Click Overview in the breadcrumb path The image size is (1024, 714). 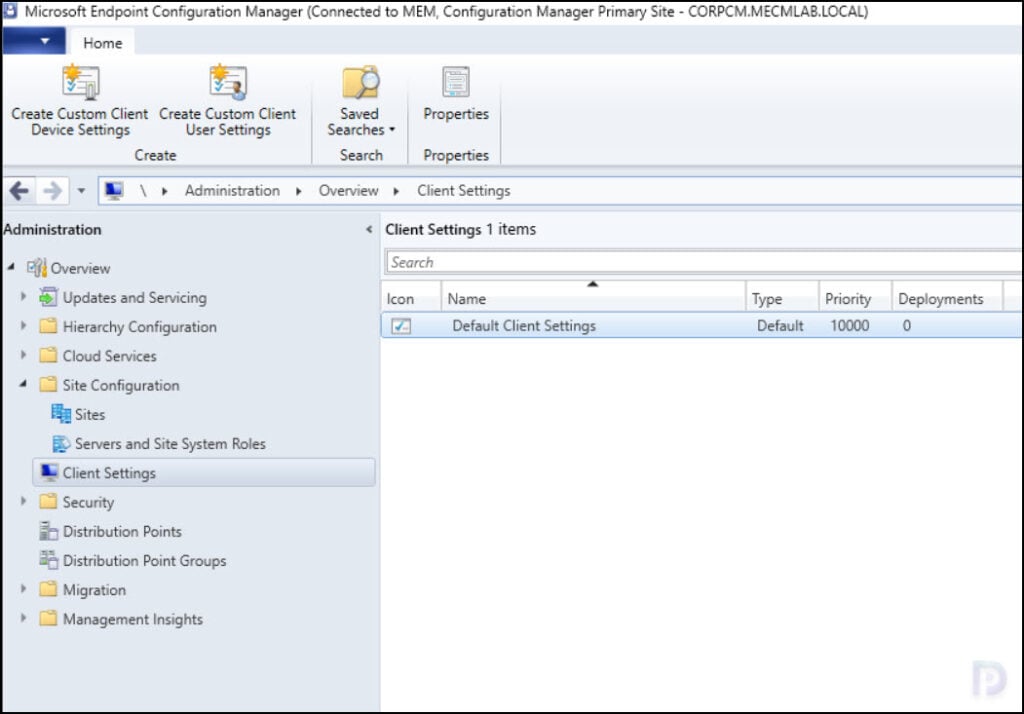pyautogui.click(x=348, y=191)
